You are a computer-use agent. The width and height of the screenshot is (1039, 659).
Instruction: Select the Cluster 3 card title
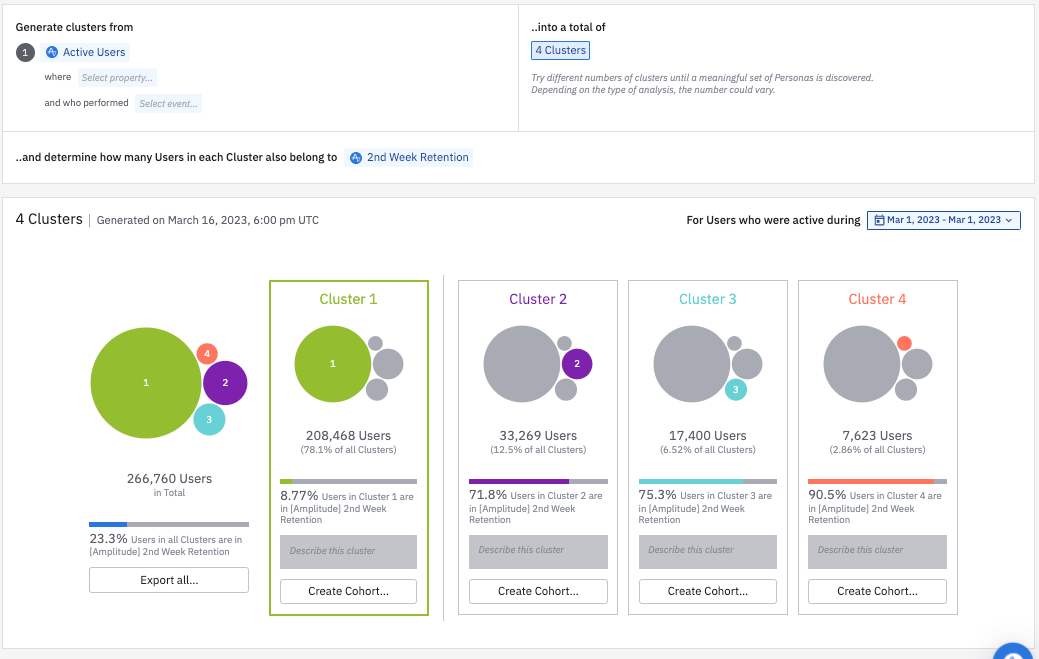coord(708,299)
